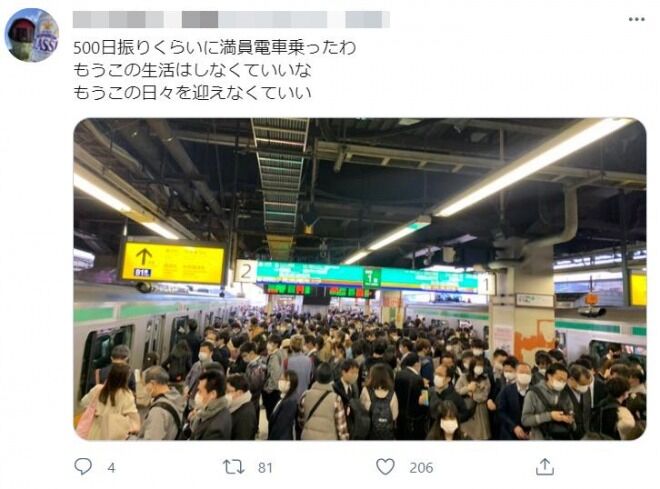Click the likes count 206
Screen dimensions: 660x489
tap(421, 468)
